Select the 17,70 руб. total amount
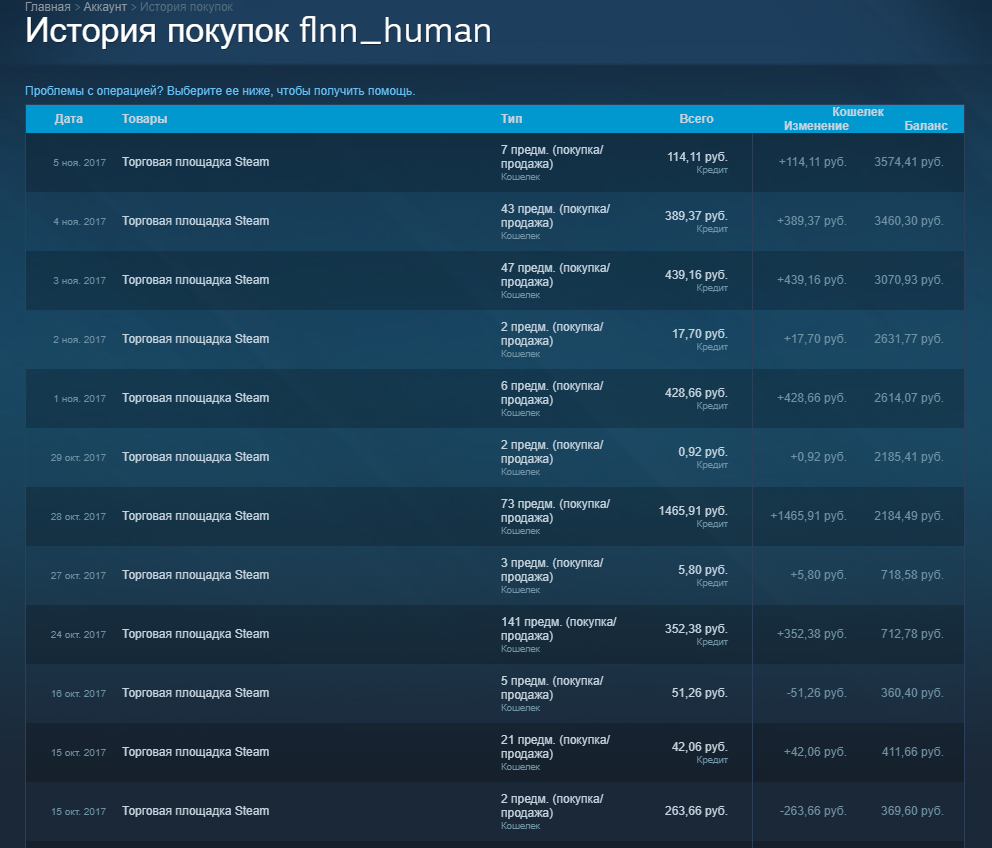Screen dimensions: 992x848 point(700,334)
